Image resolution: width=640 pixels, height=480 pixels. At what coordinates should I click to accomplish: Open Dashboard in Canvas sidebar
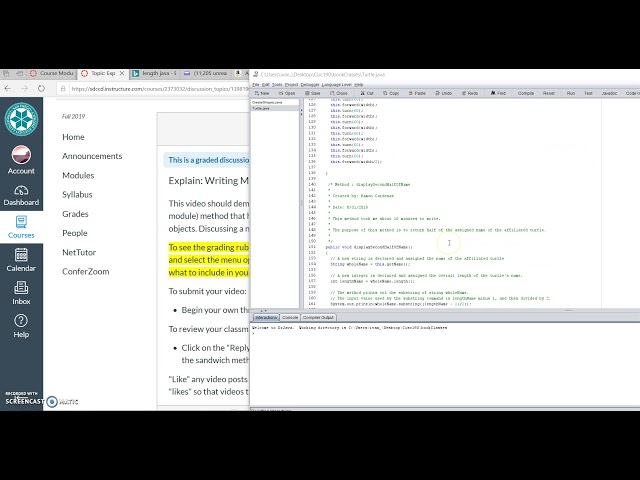click(21, 196)
